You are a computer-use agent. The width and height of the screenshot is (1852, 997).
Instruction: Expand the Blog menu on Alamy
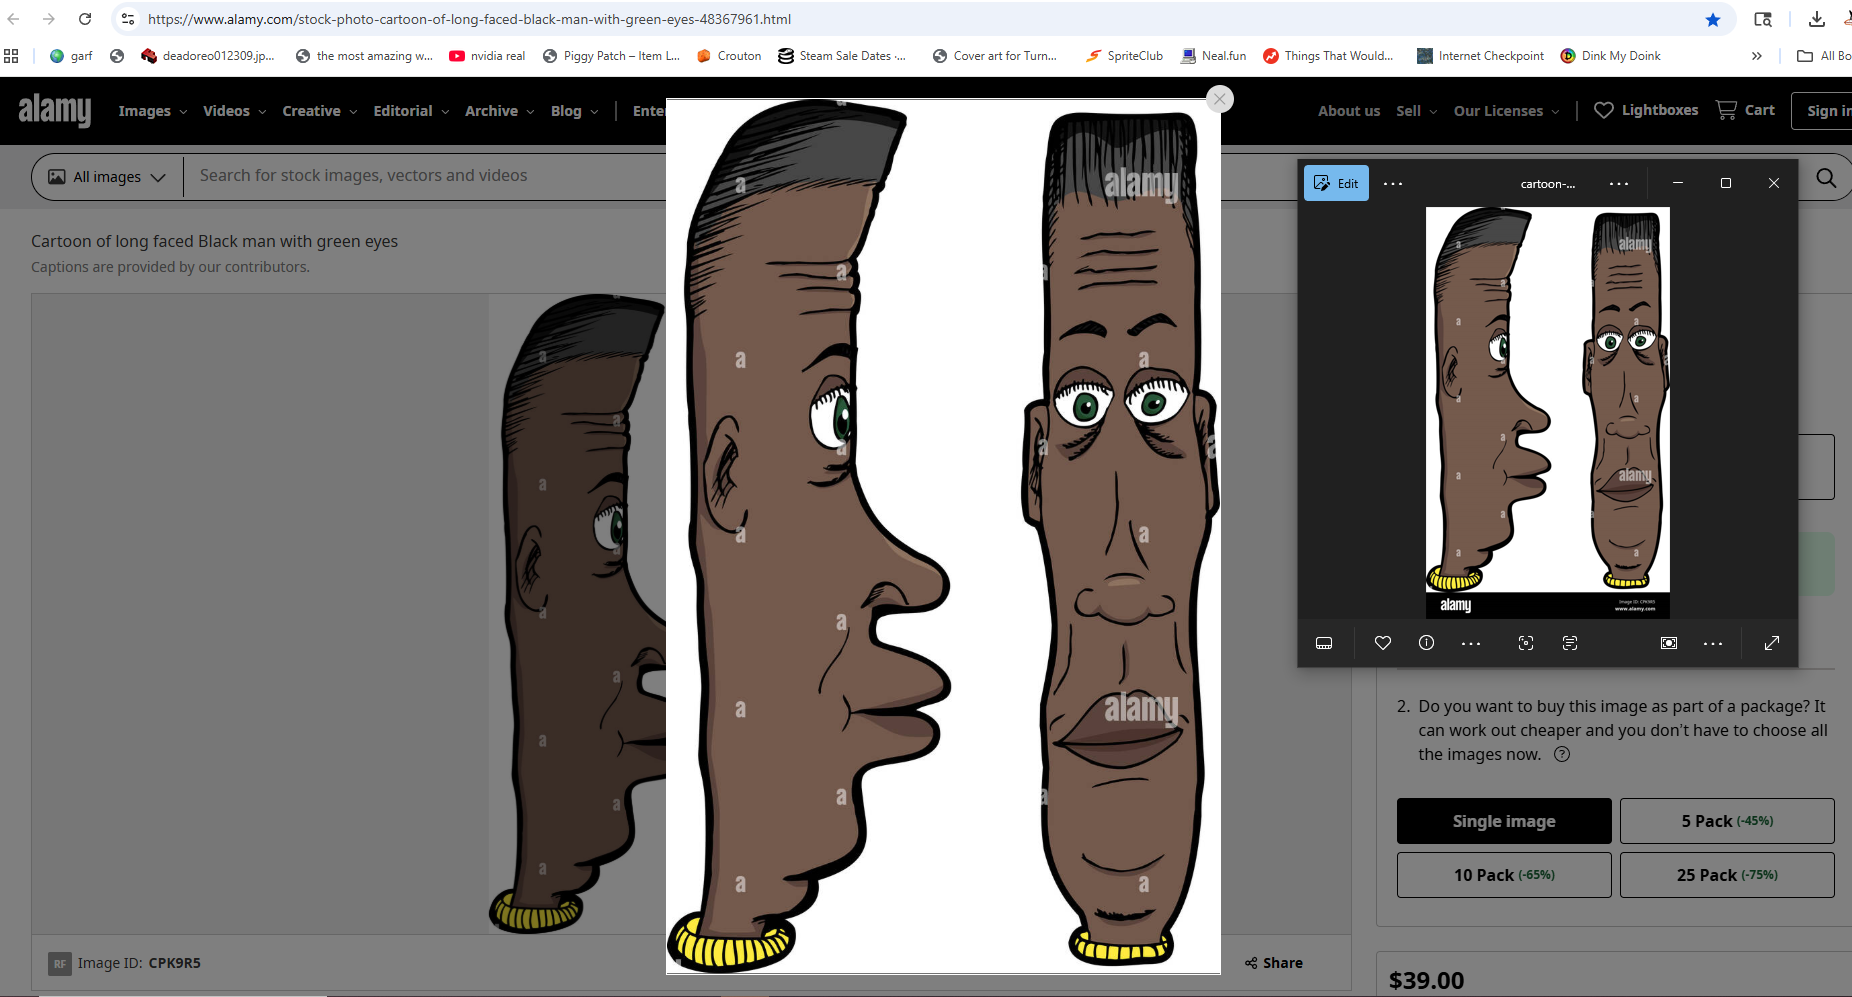point(575,111)
